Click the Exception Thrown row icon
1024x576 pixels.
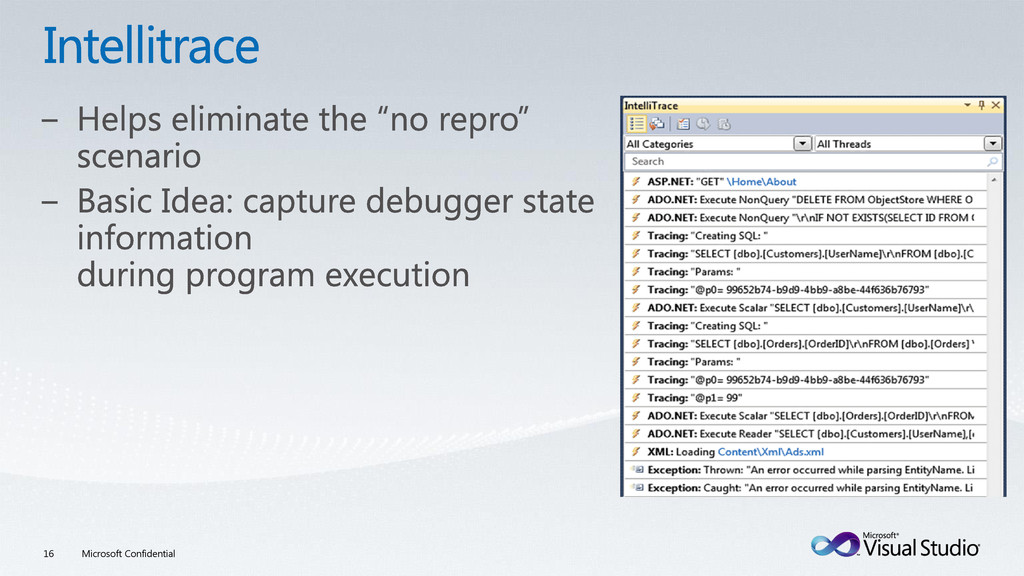point(637,470)
